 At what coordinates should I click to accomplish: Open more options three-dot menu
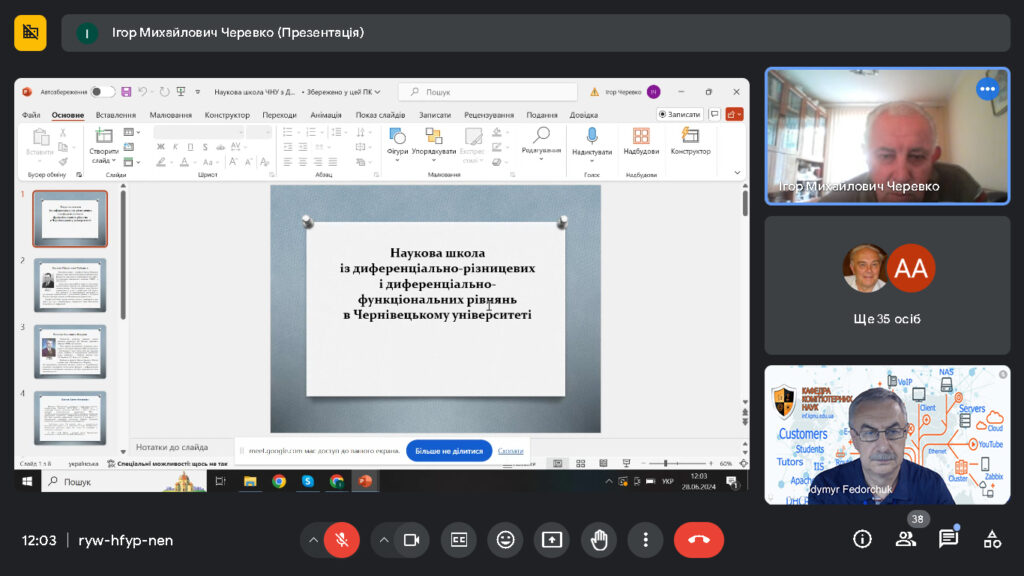coord(645,540)
